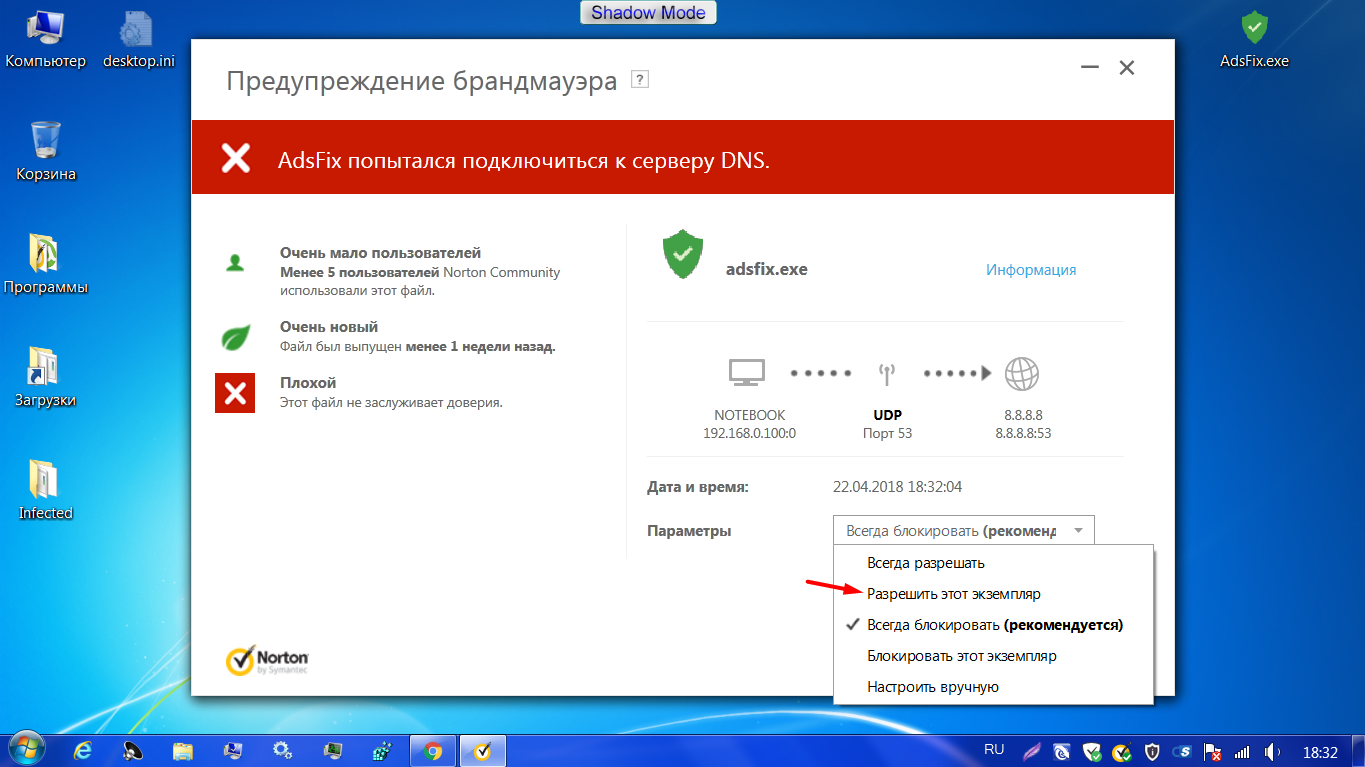Open the Windows Explorer folder taskbar icon
1365x767 pixels.
[183, 751]
